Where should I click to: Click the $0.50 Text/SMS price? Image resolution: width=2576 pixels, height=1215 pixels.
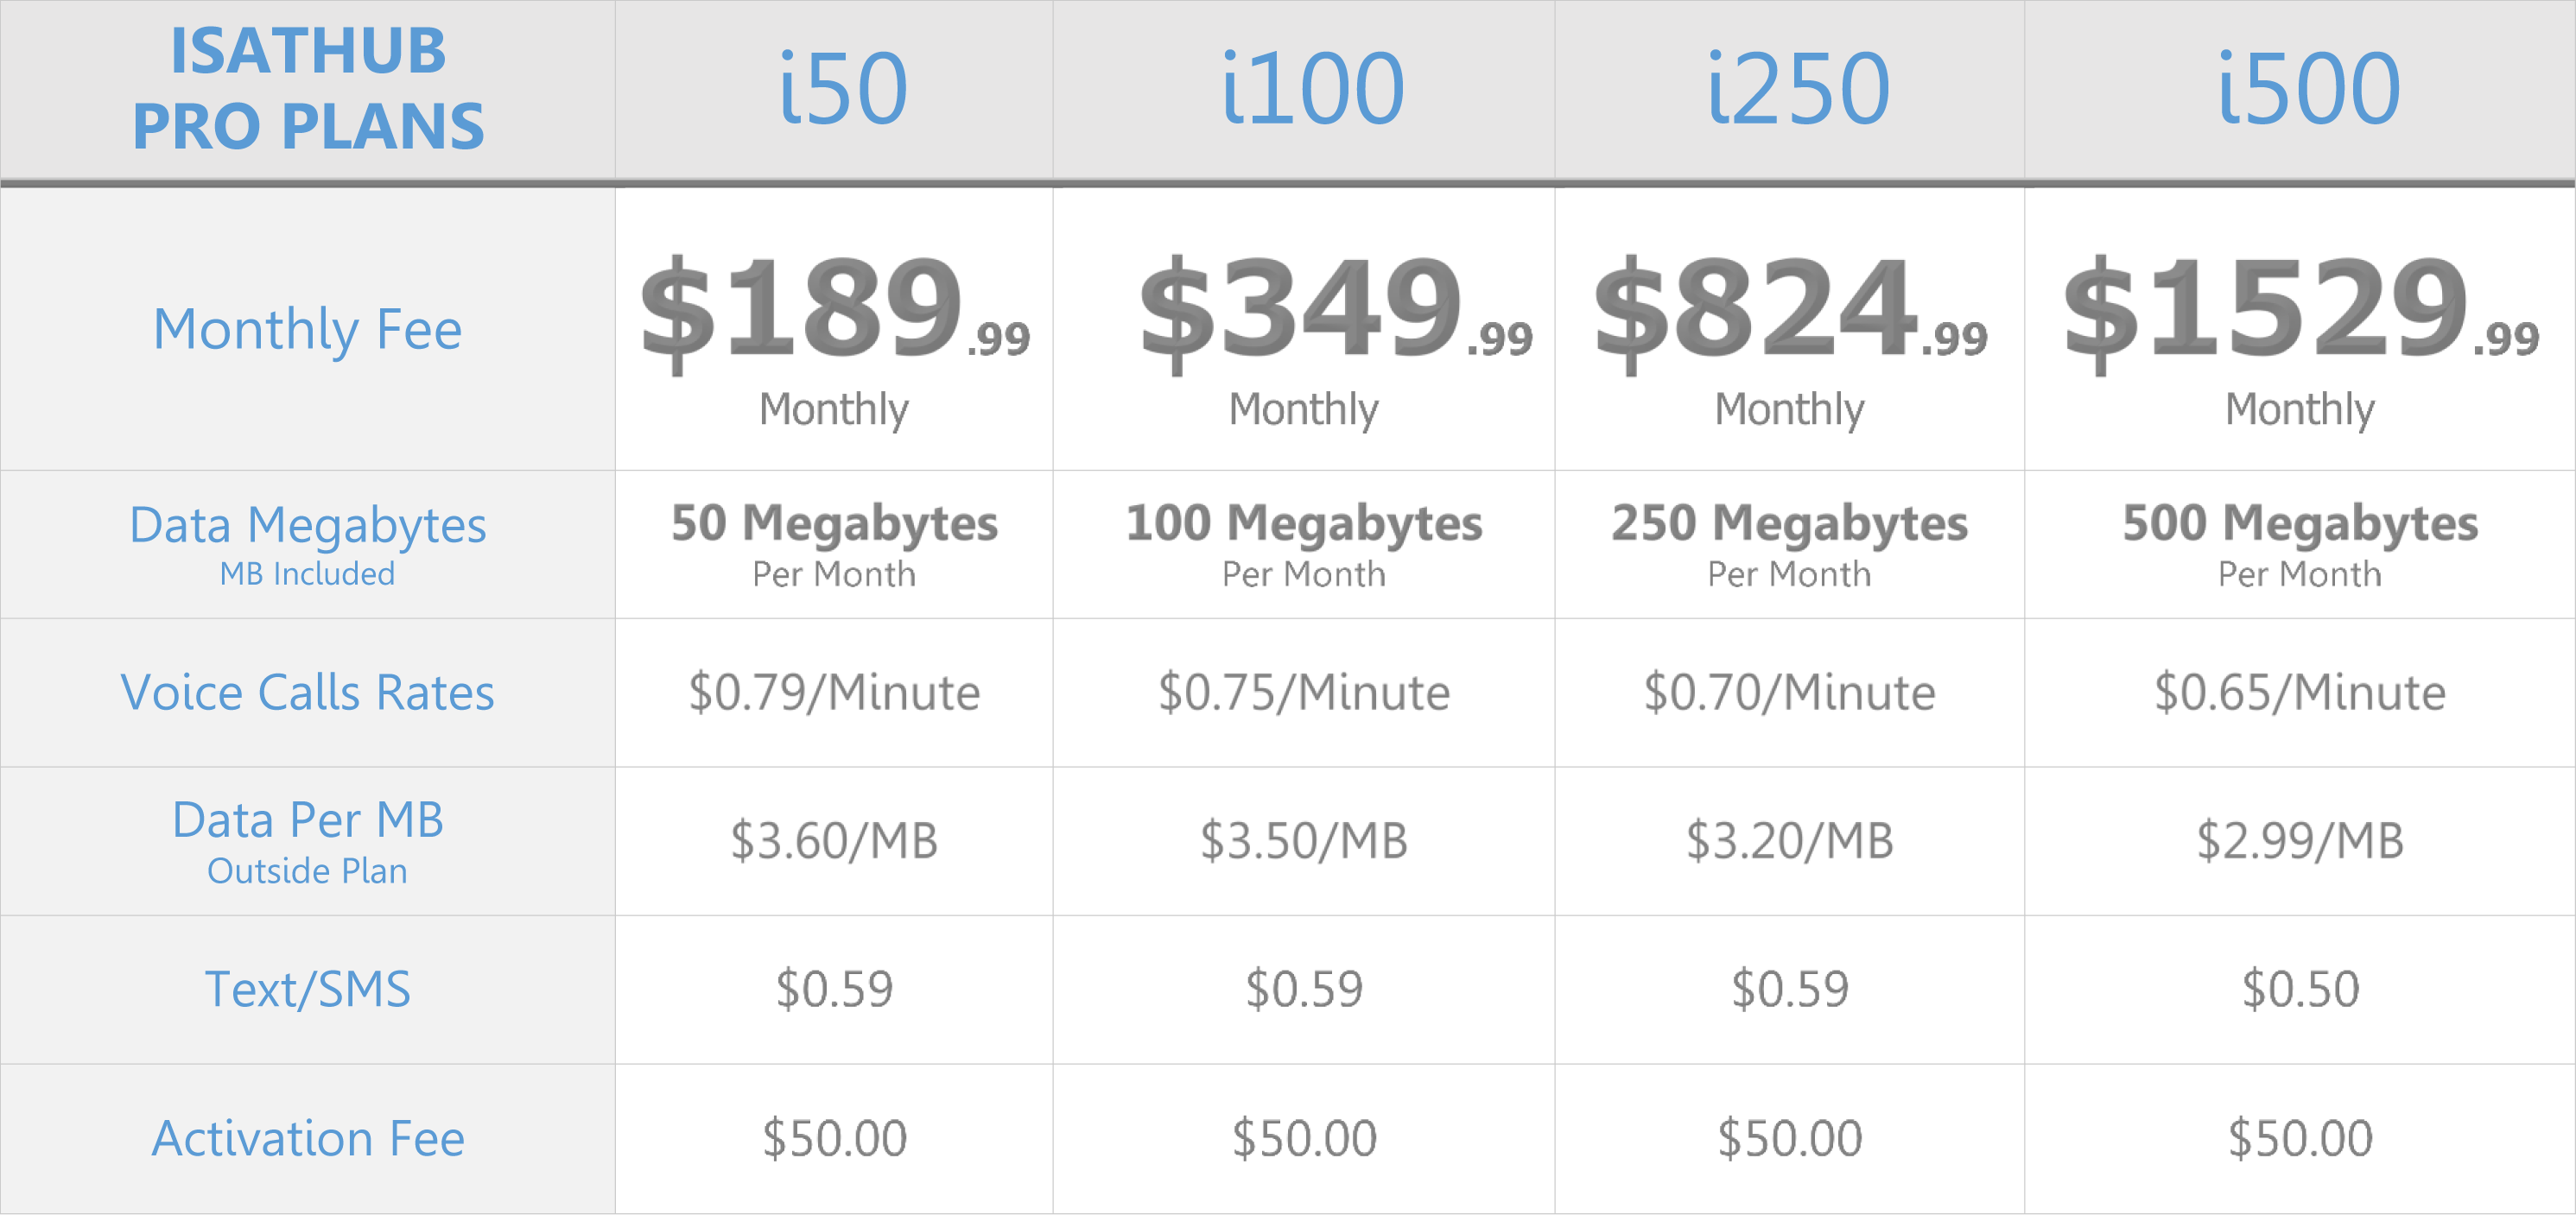tap(2299, 989)
